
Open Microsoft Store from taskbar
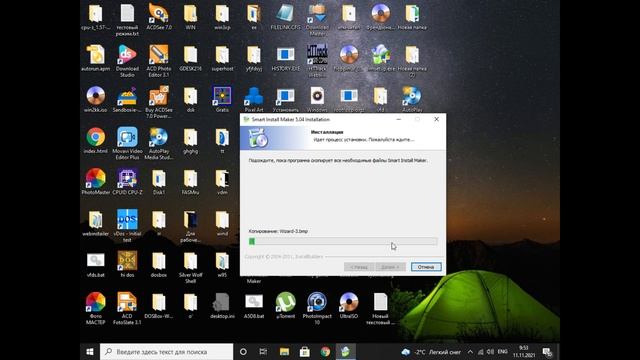304,351
